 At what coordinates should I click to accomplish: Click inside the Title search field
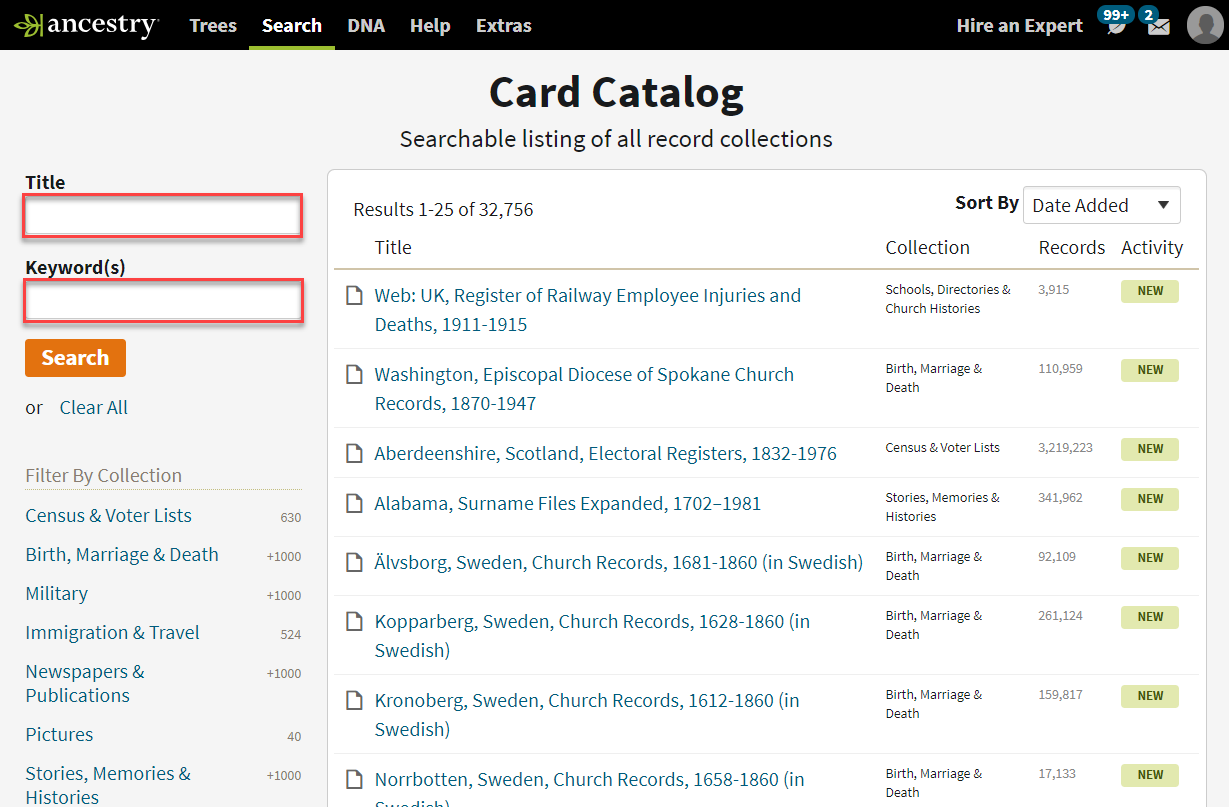point(162,215)
